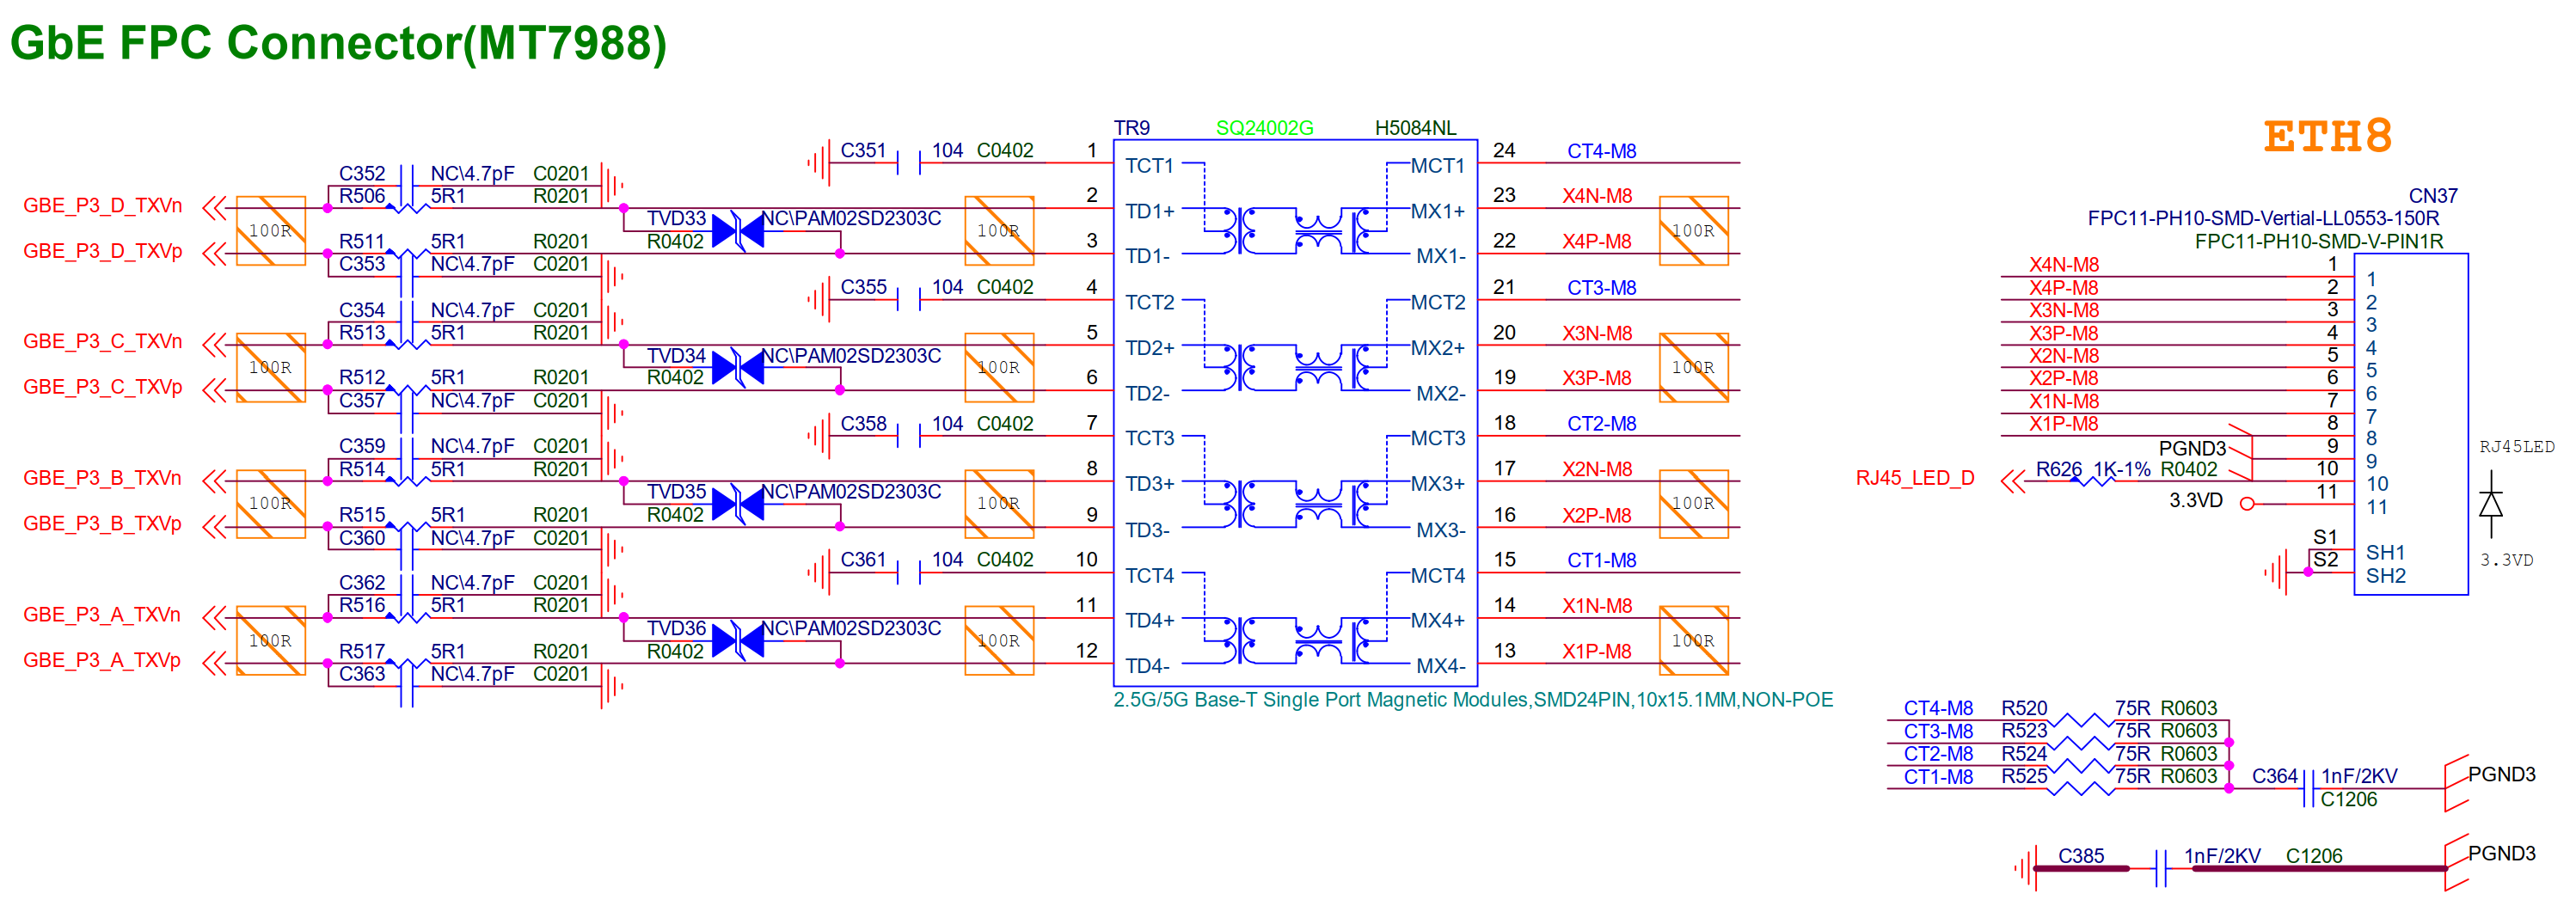The width and height of the screenshot is (2576, 906).
Task: Click the RJ45_LED_D off-page connector arrow
Action: (2012, 482)
